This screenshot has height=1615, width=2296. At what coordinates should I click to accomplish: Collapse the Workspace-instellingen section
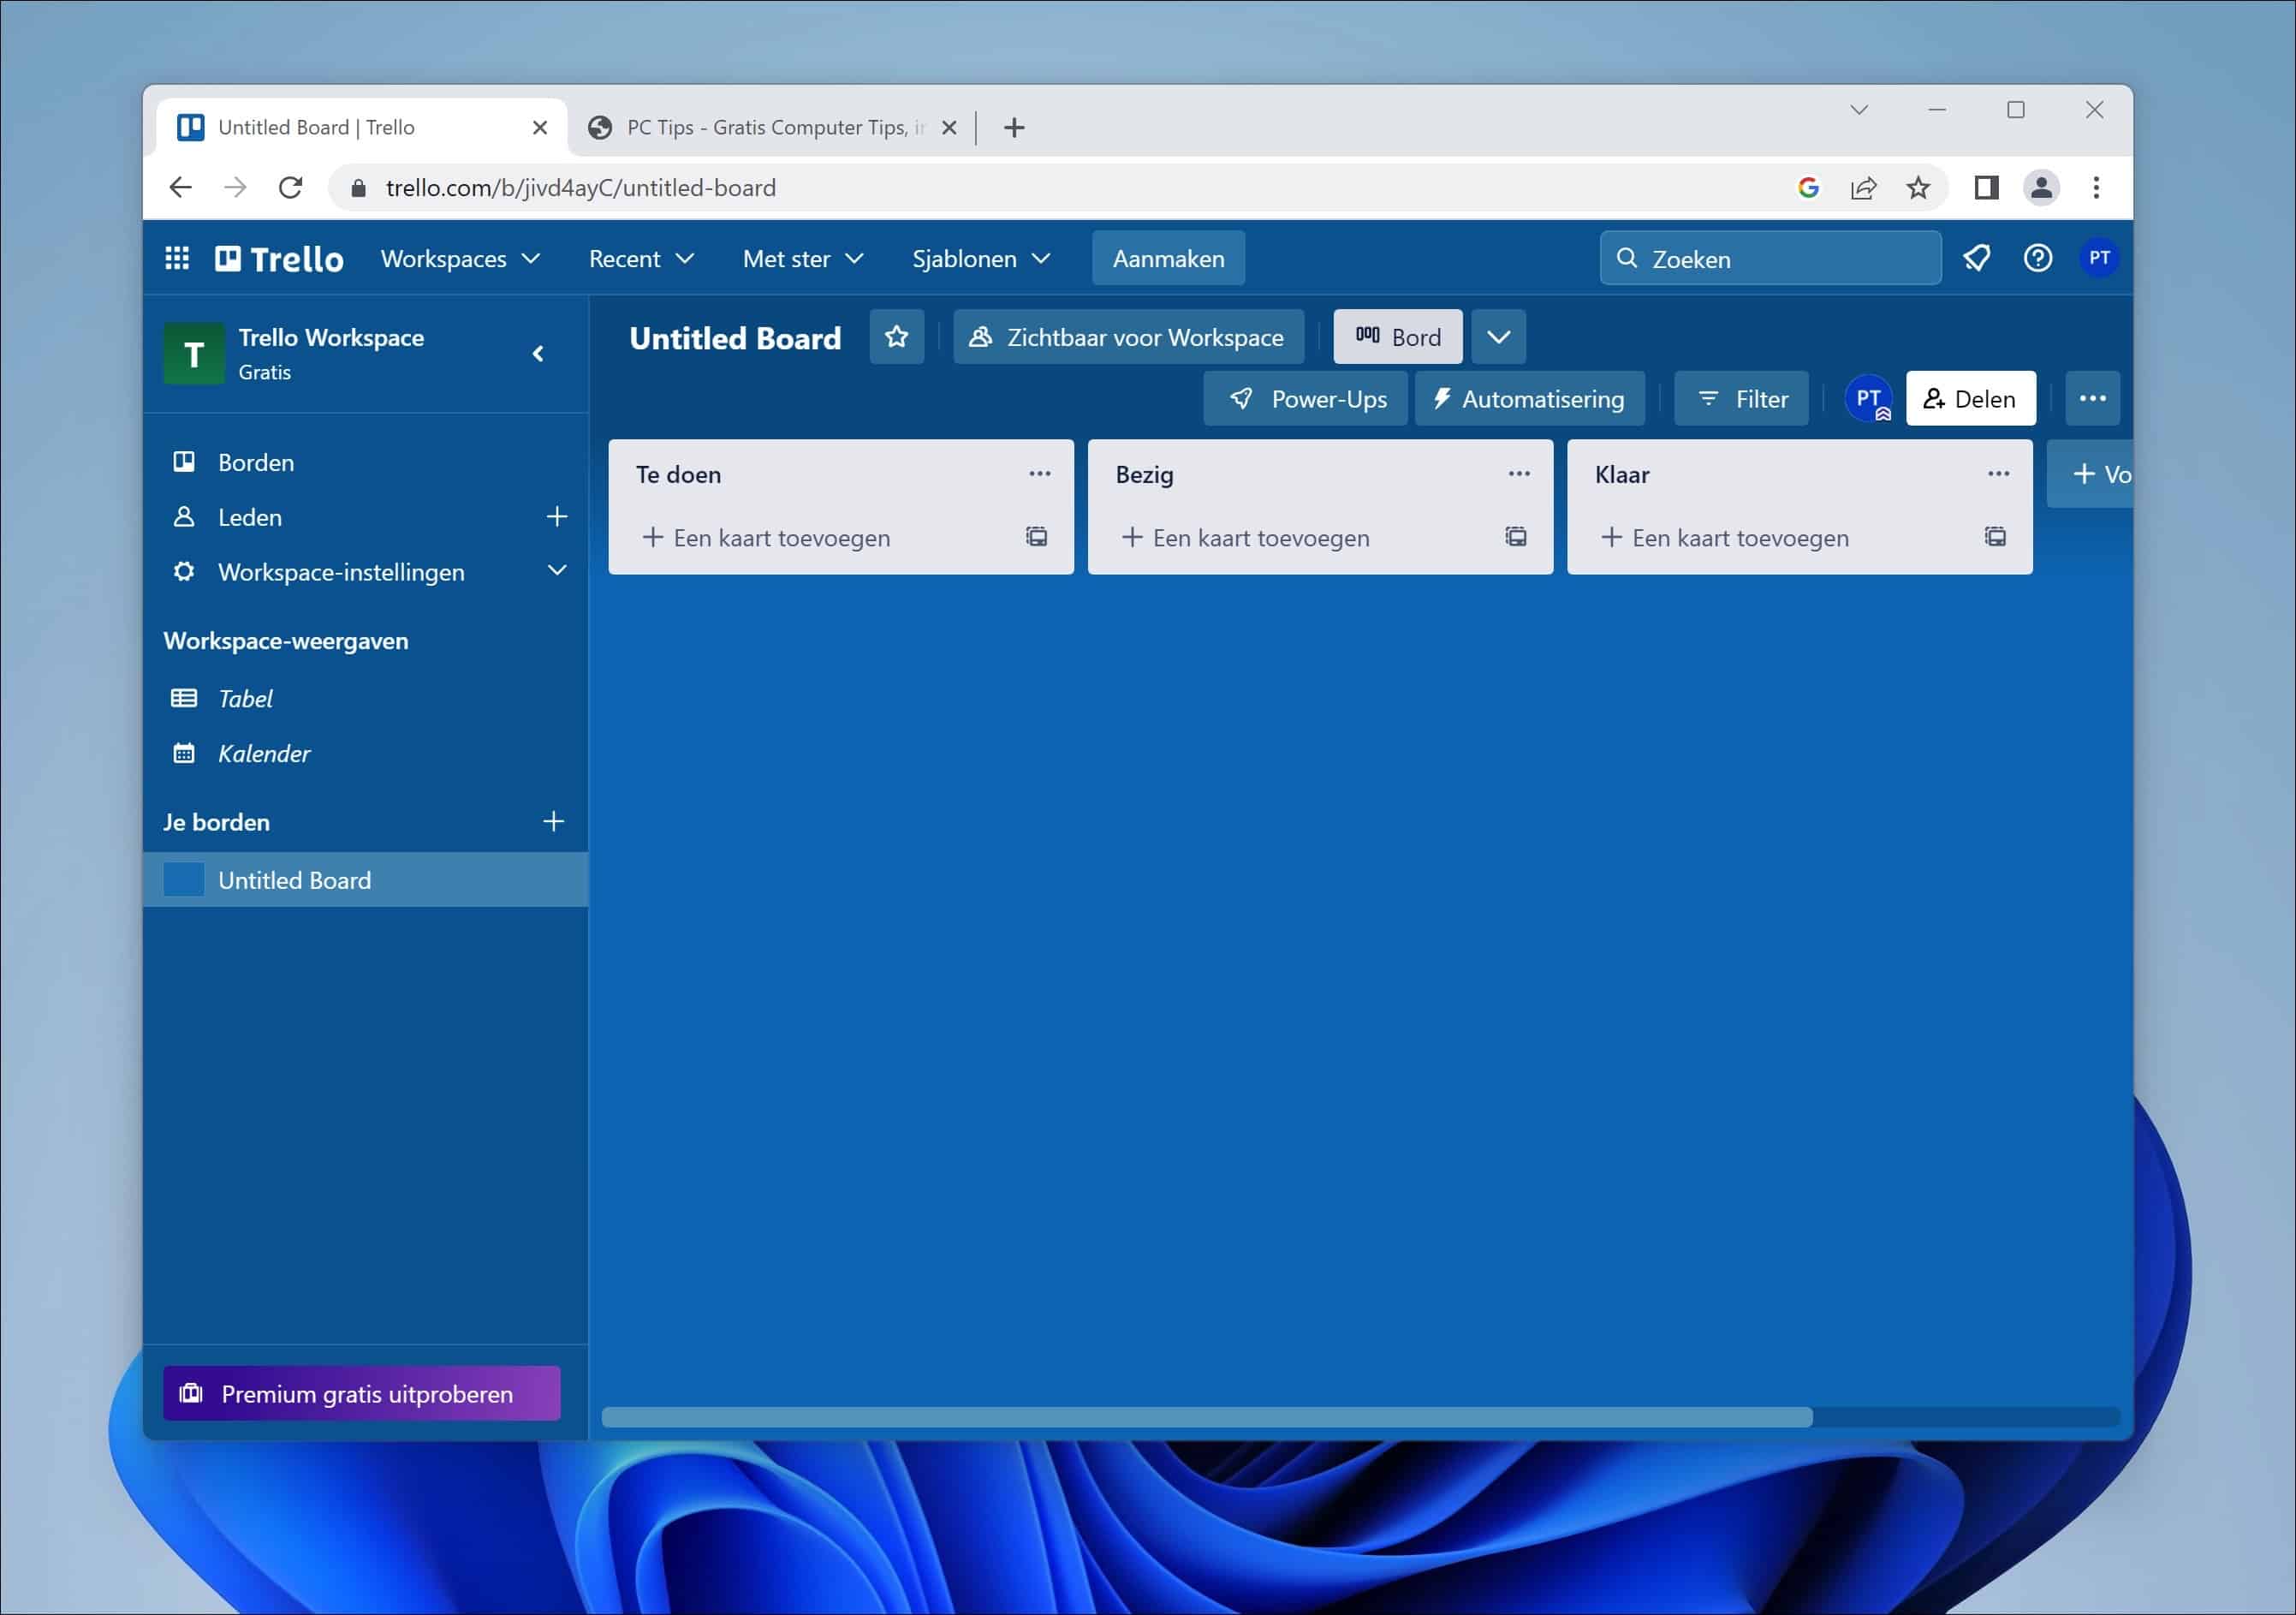[x=557, y=571]
